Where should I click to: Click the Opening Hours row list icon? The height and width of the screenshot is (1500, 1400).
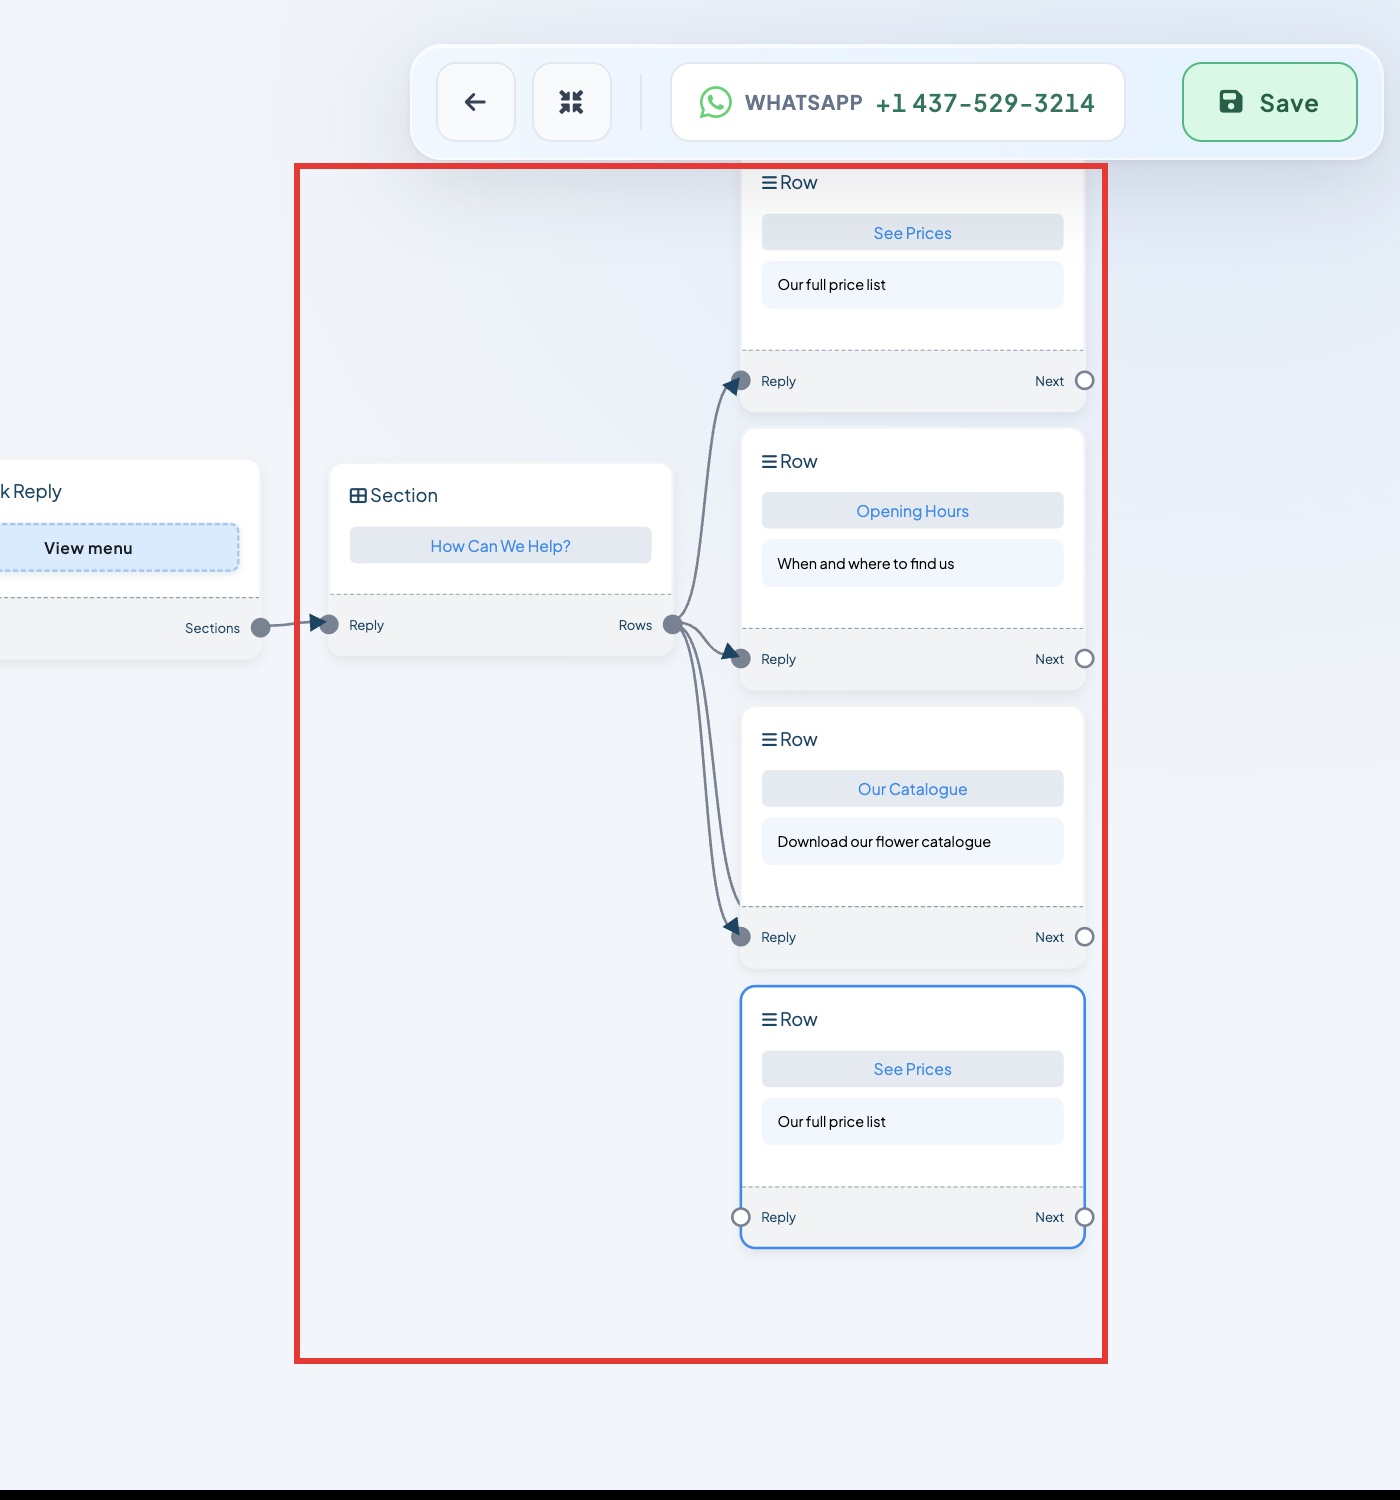(769, 462)
